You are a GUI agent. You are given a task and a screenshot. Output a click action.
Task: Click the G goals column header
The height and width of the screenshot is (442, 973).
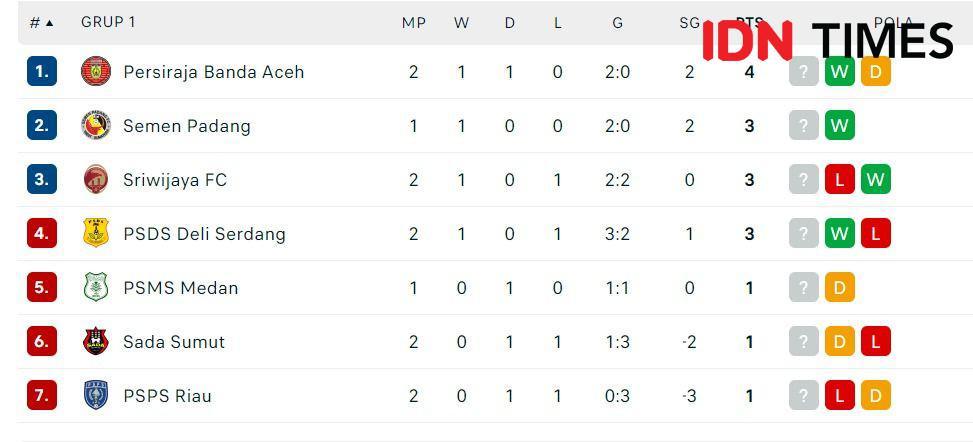(617, 23)
